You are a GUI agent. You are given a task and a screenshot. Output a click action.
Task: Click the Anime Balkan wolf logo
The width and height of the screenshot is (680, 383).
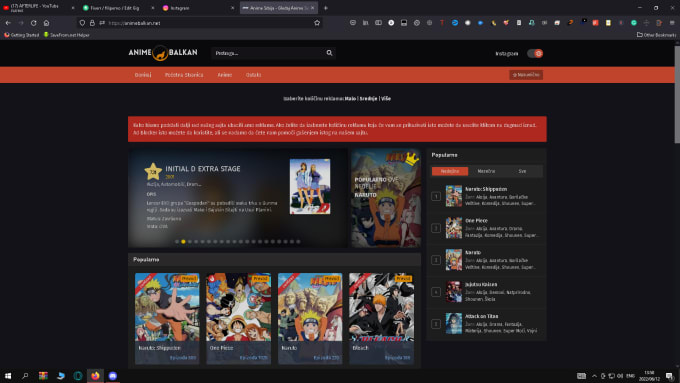click(163, 53)
